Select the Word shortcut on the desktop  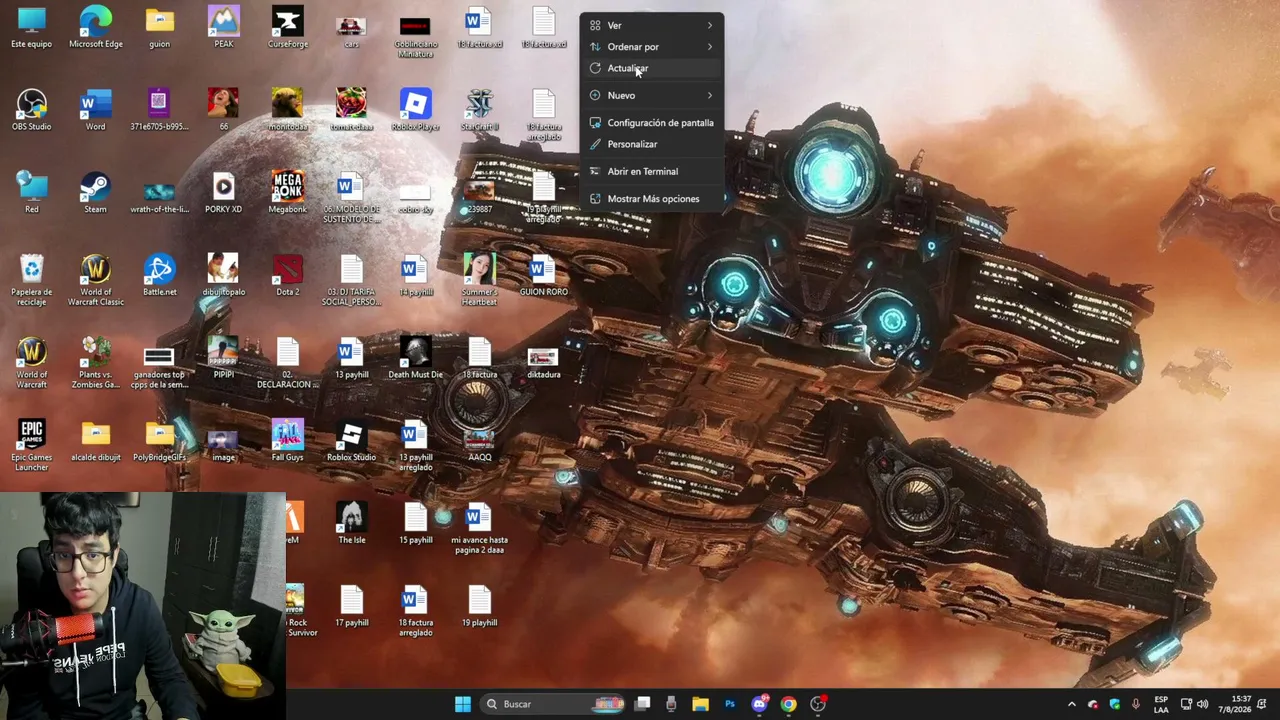(95, 110)
